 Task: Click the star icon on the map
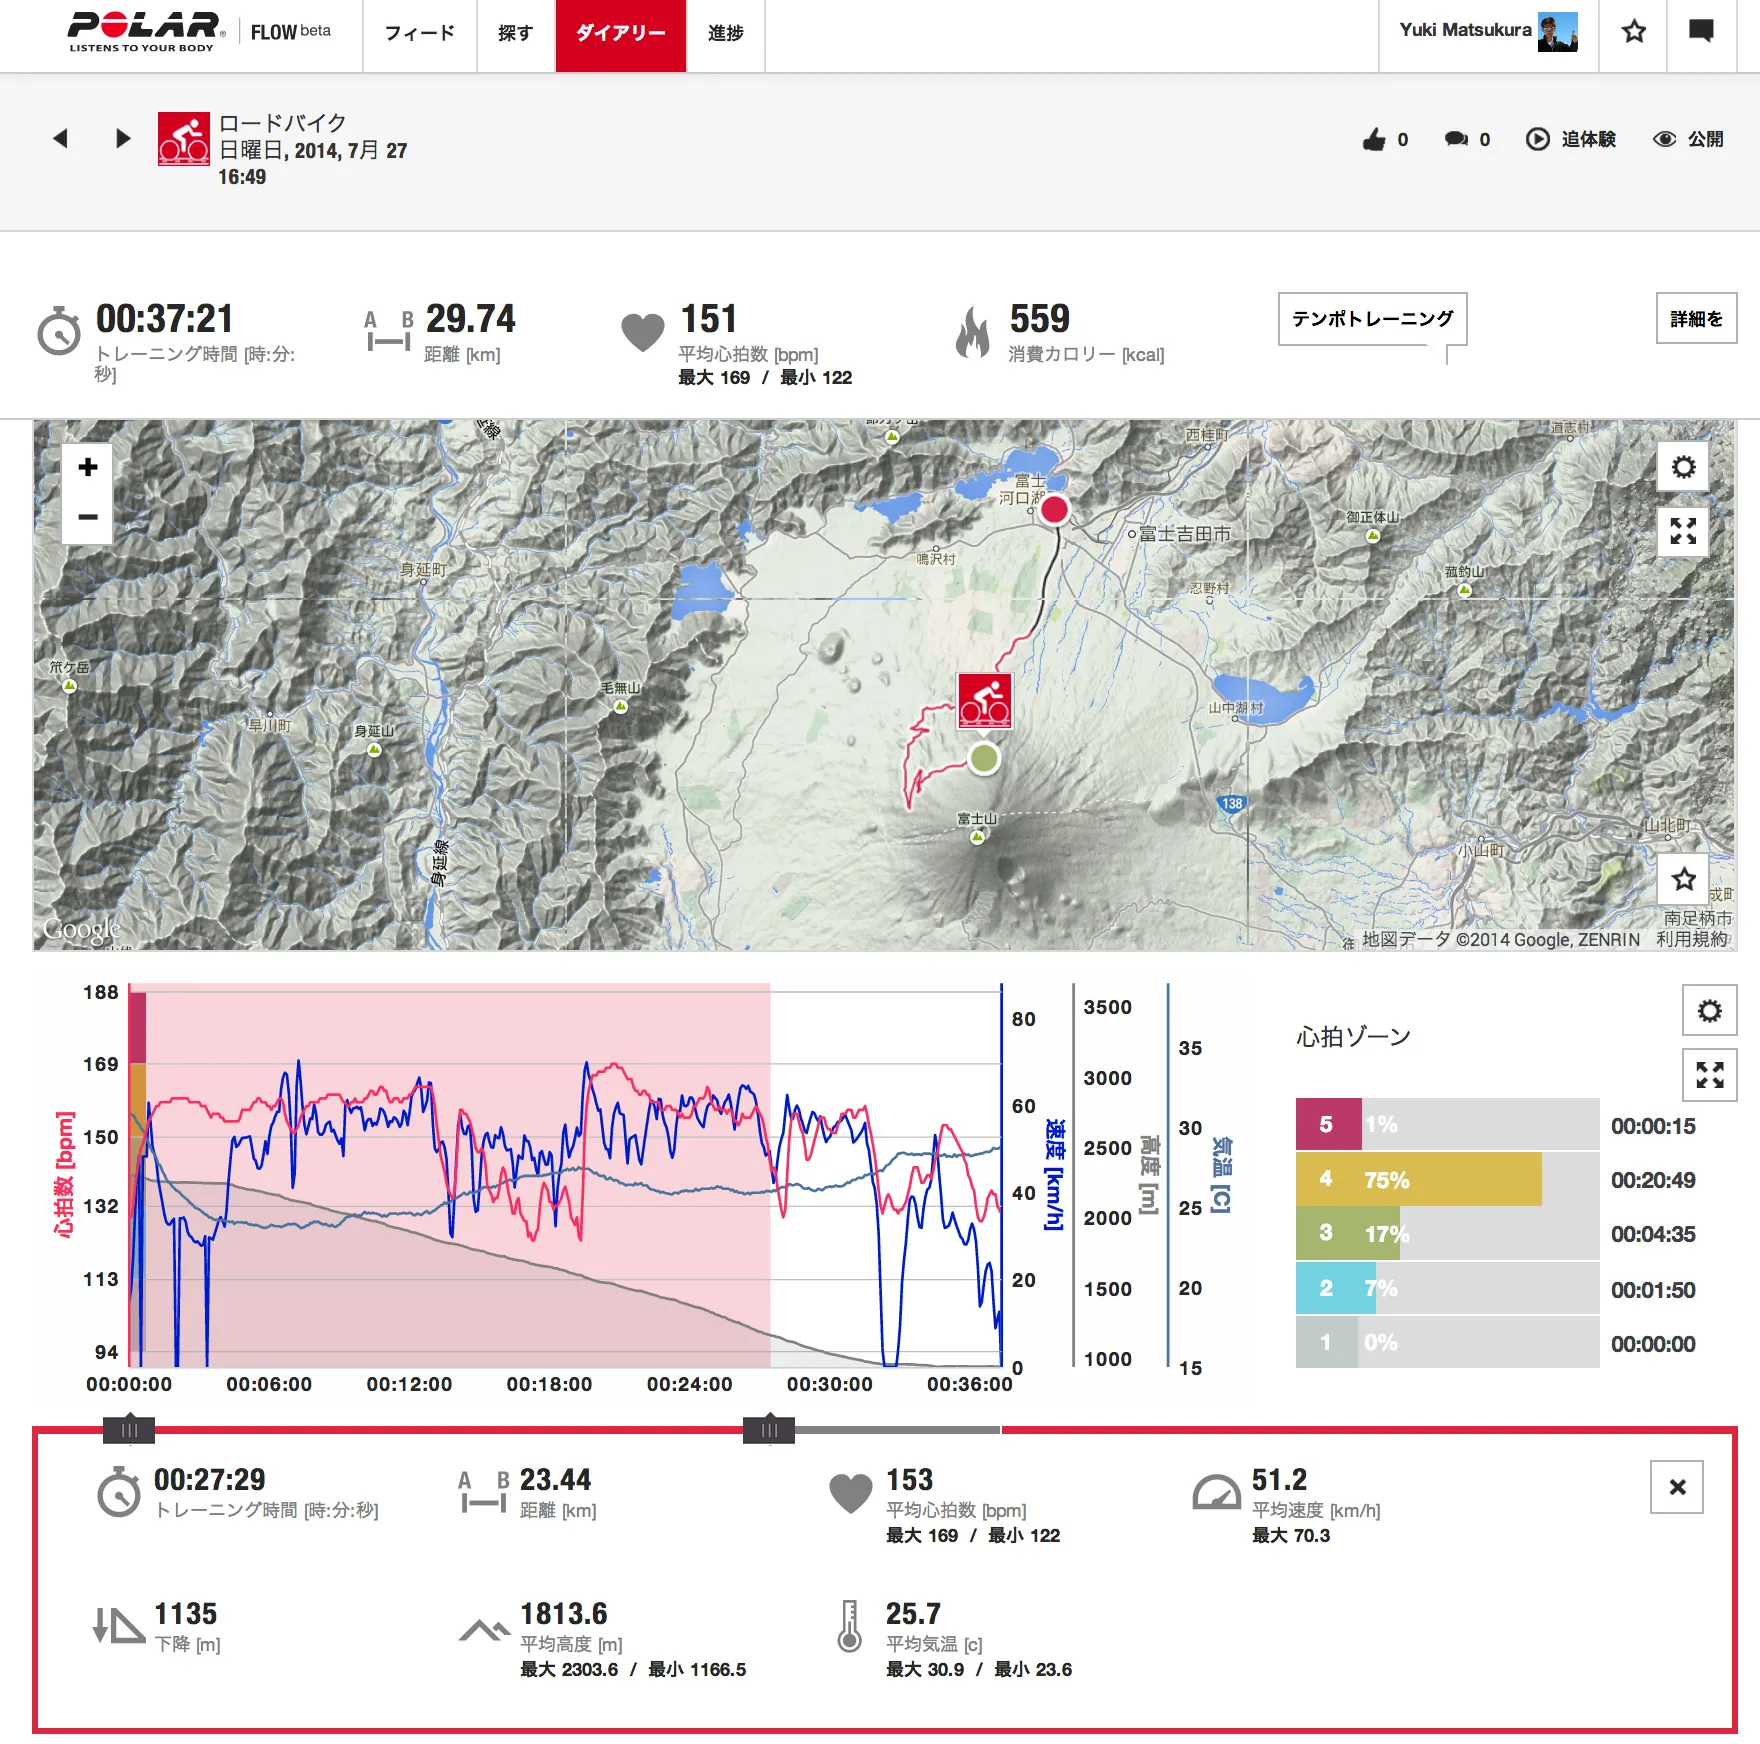[x=1683, y=879]
